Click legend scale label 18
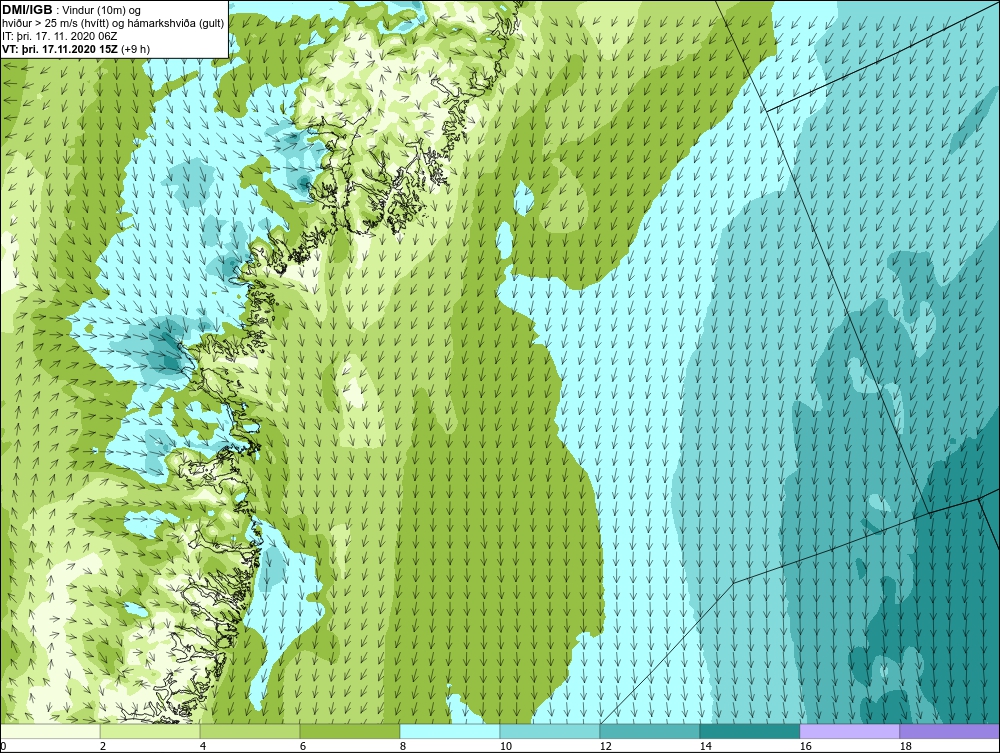The width and height of the screenshot is (1000, 753). click(906, 746)
